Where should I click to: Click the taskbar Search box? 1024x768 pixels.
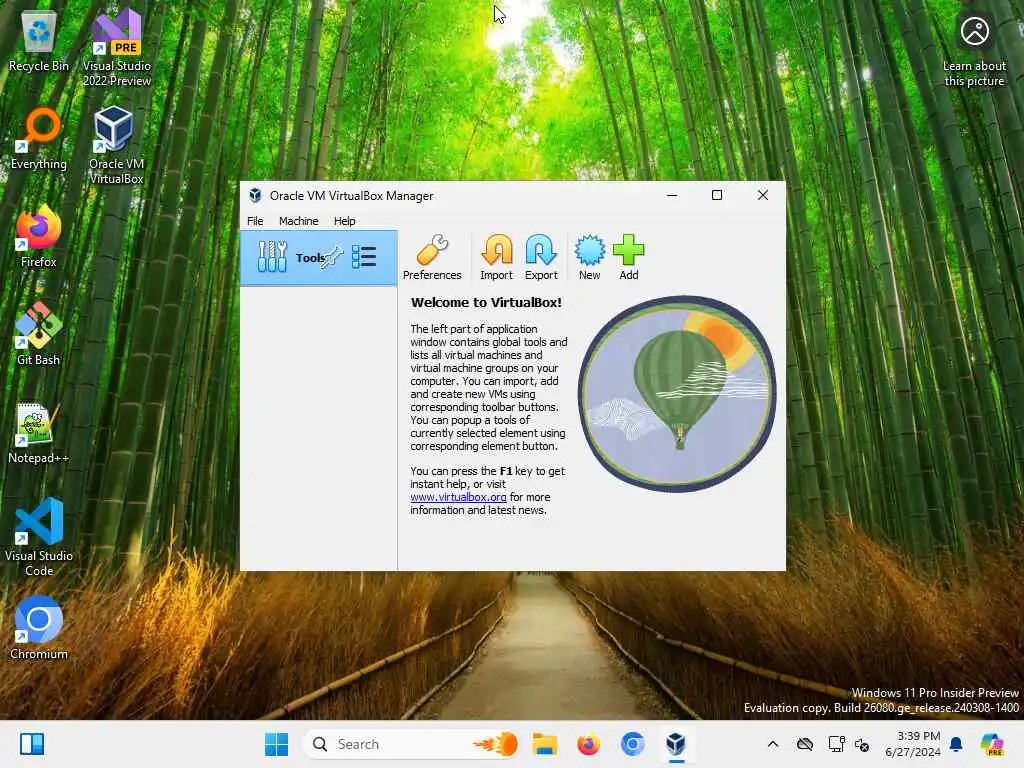pos(413,744)
